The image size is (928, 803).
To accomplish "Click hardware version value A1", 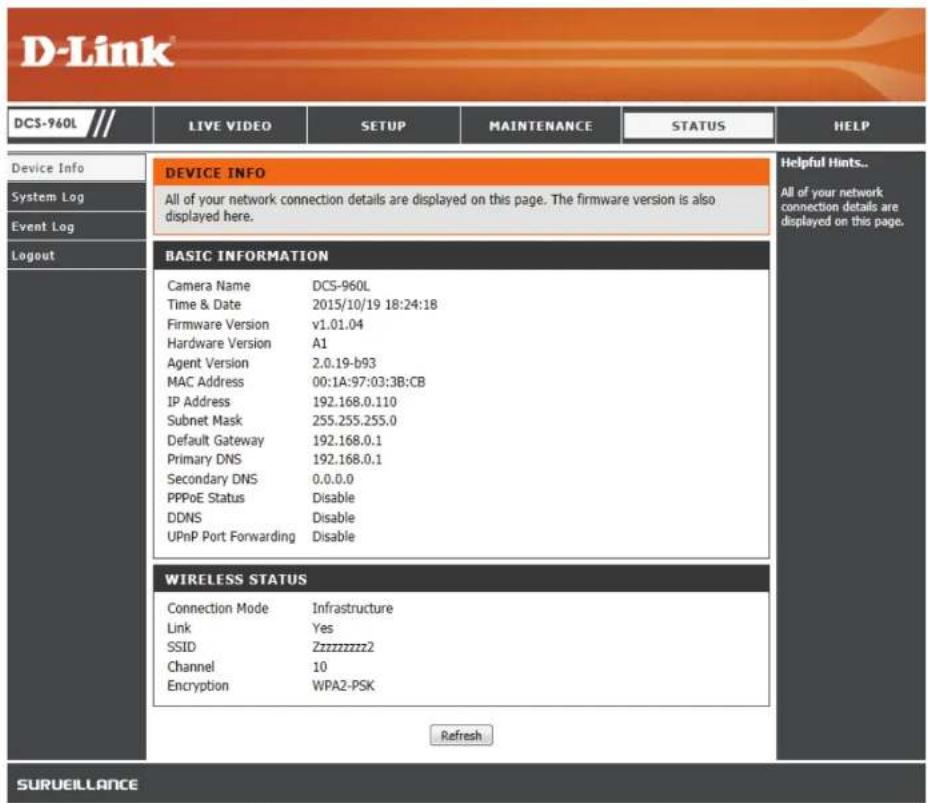I will coord(320,343).
